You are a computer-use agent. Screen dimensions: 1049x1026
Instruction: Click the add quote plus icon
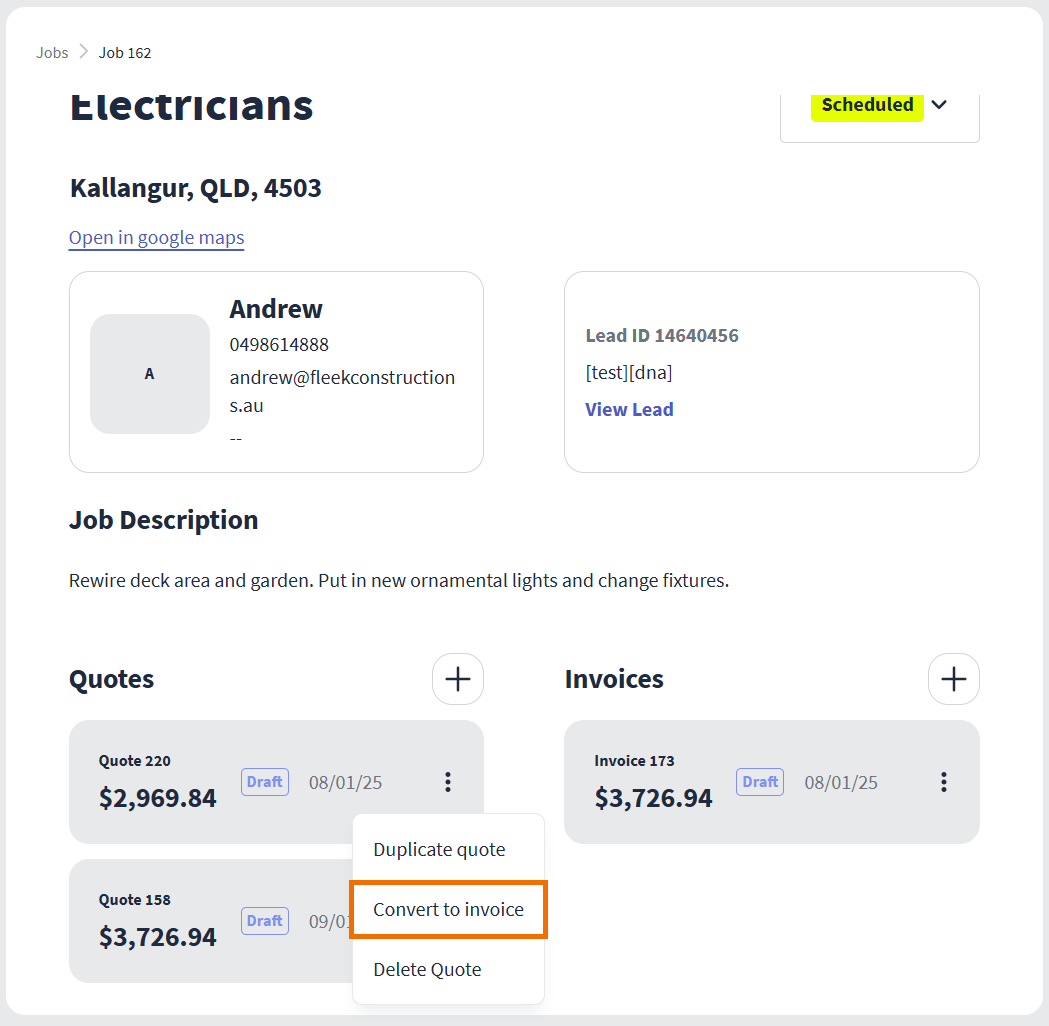(458, 679)
